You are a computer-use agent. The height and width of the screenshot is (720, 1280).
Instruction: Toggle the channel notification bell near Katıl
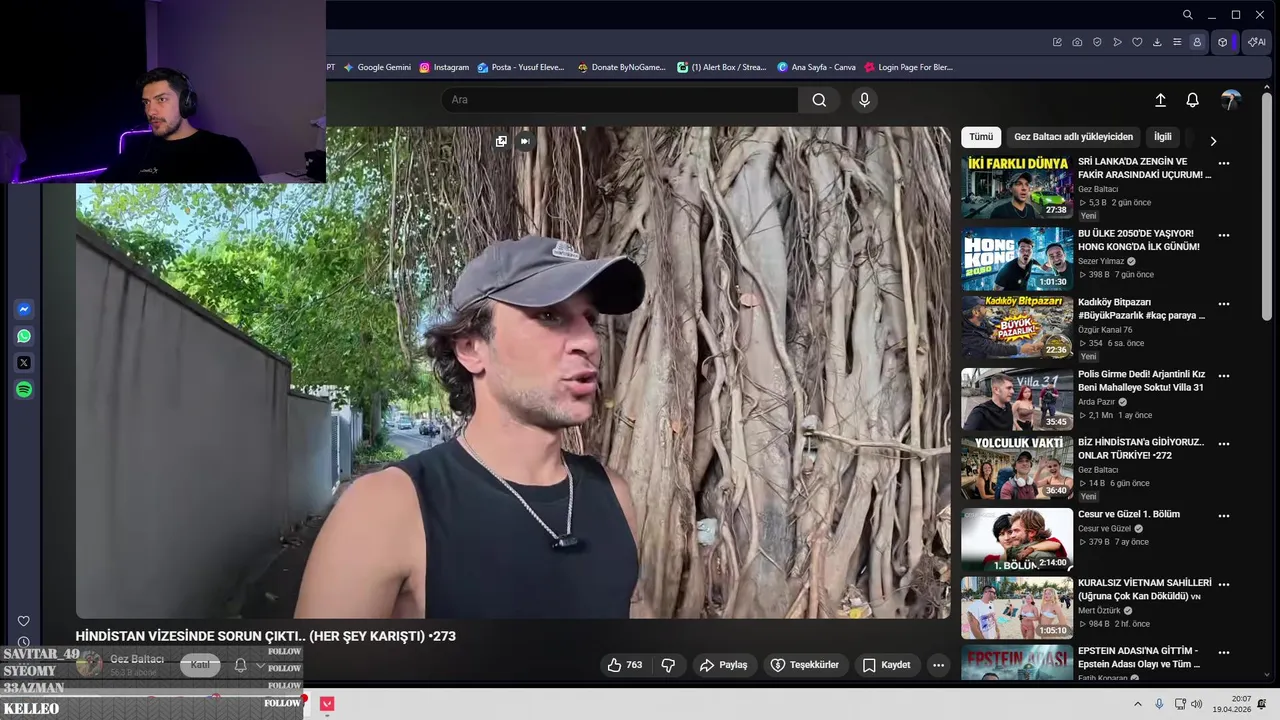pyautogui.click(x=240, y=665)
